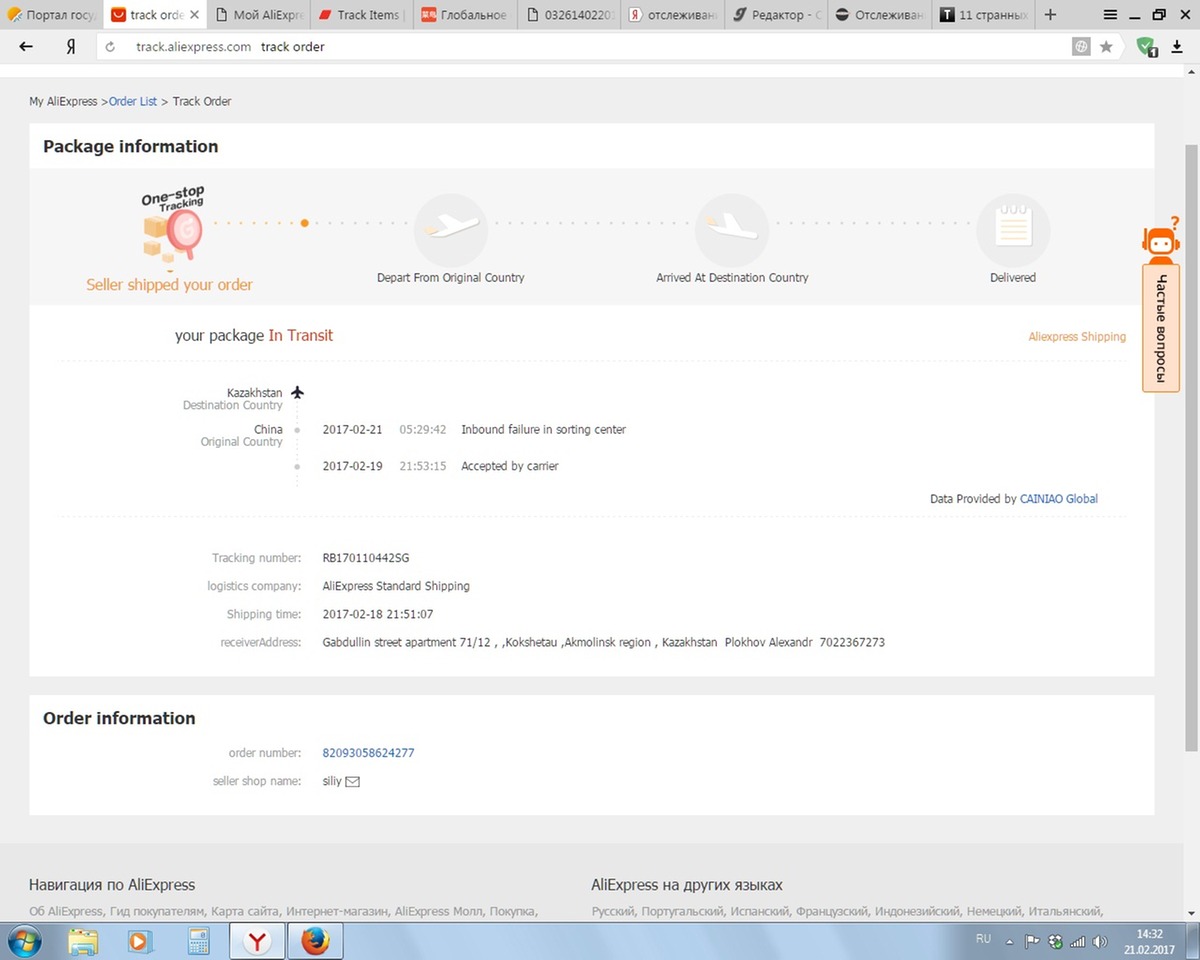Open Firefox from the Windows taskbar

[315, 941]
